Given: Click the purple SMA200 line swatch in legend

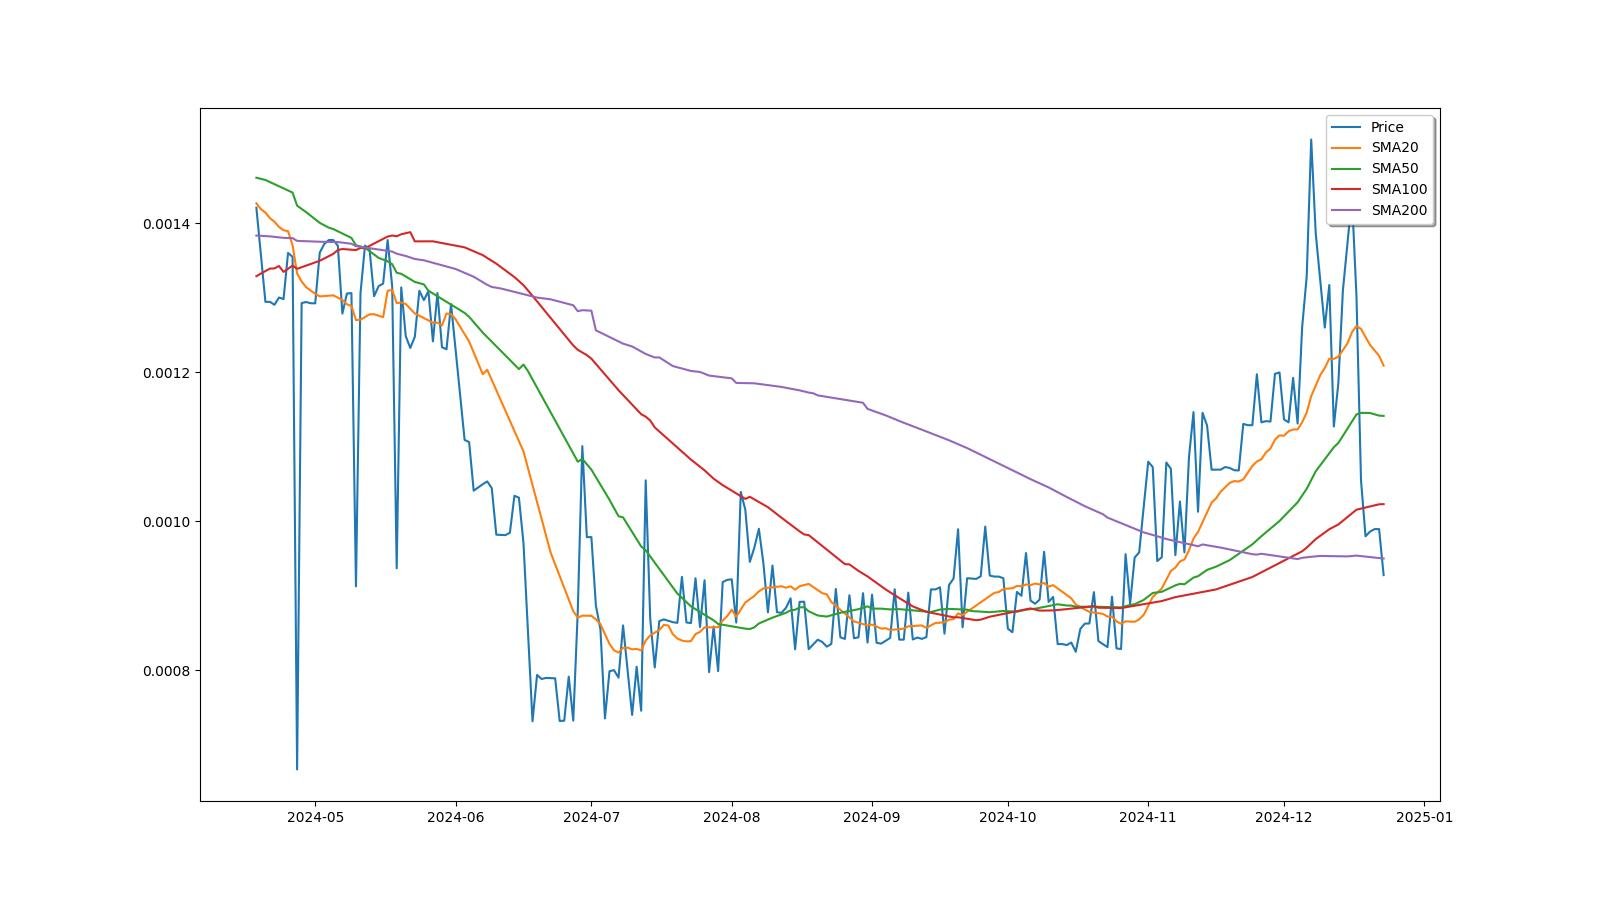Looking at the screenshot, I should [x=1347, y=211].
